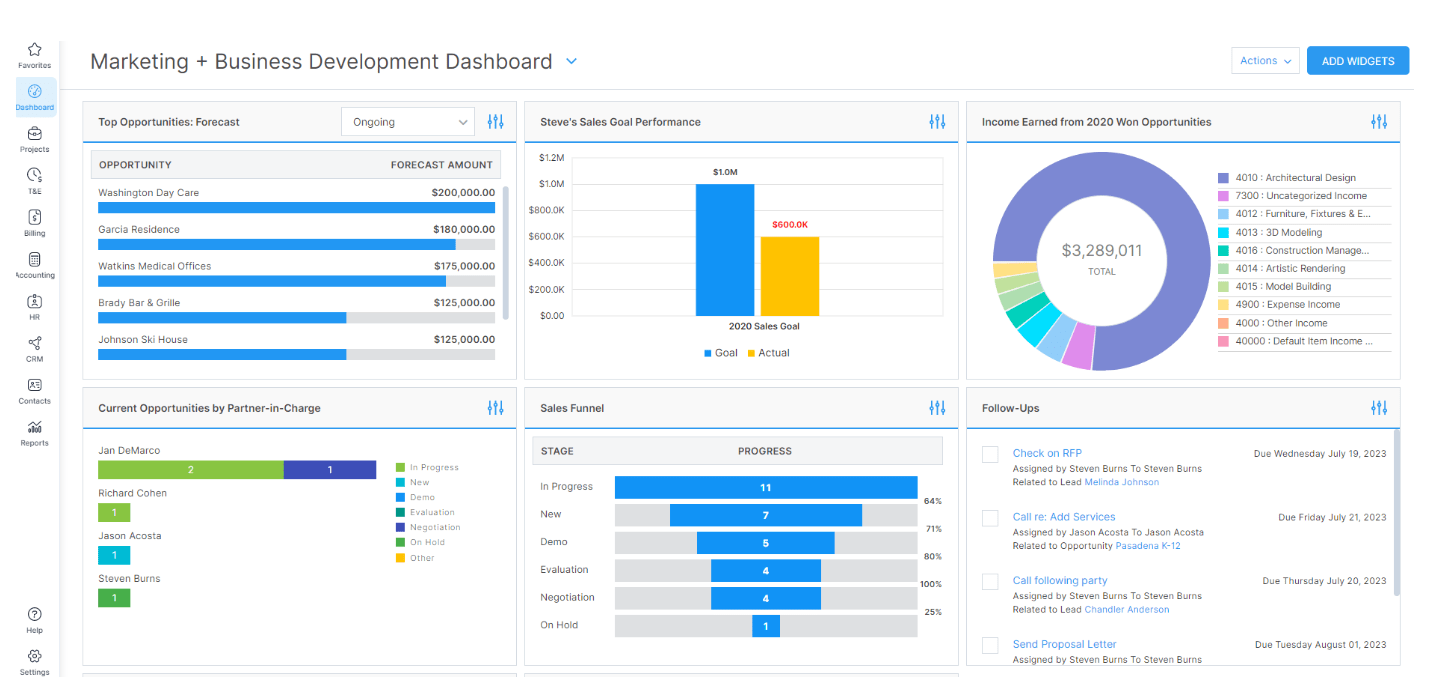Go to T&E clock icon
1432x696 pixels.
34,176
